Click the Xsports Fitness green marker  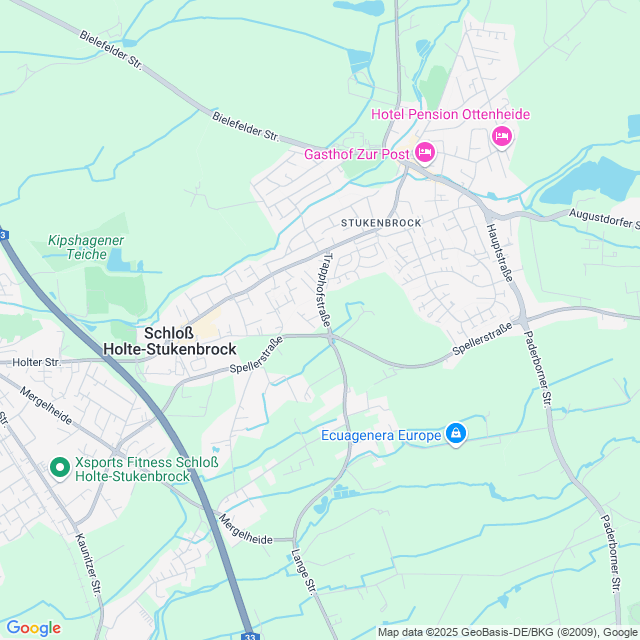tap(60, 468)
